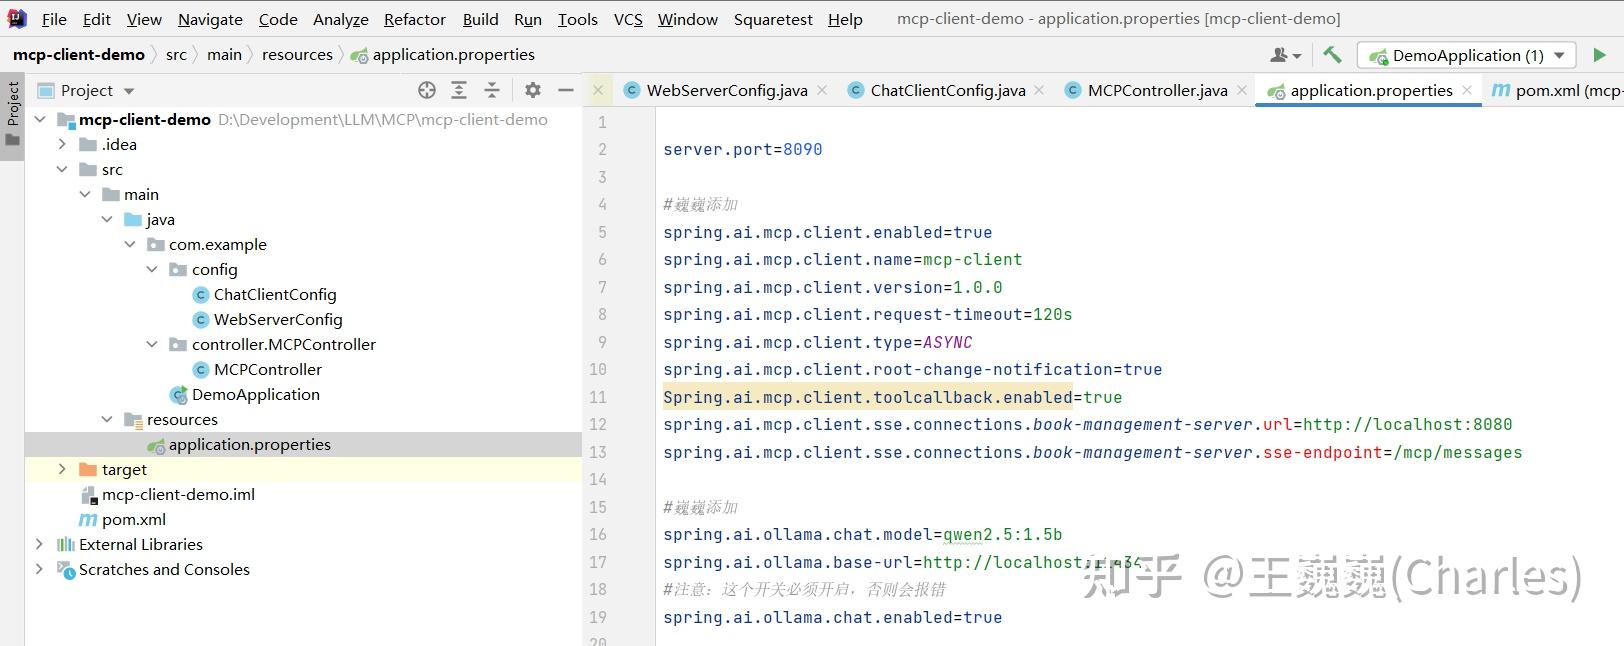
Task: Open the Refactor menu
Action: (415, 19)
